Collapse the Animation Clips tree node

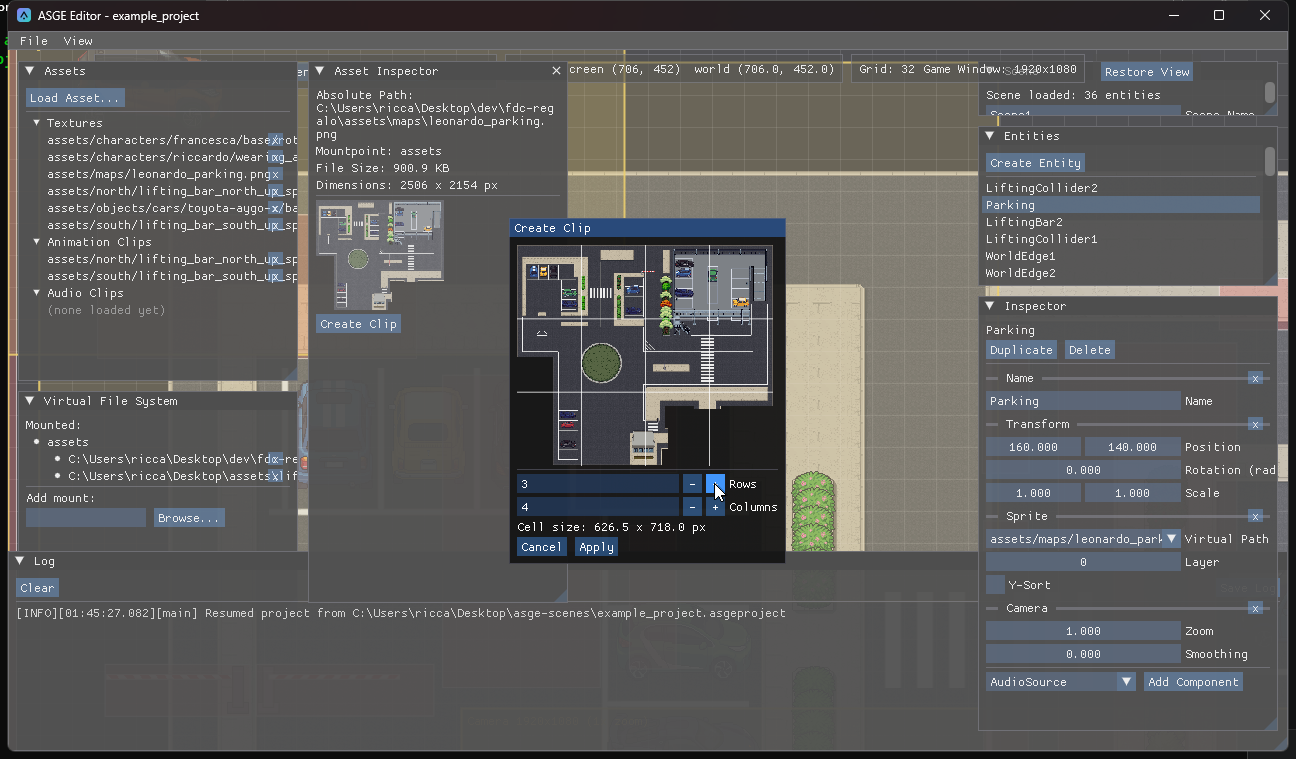[x=36, y=242]
